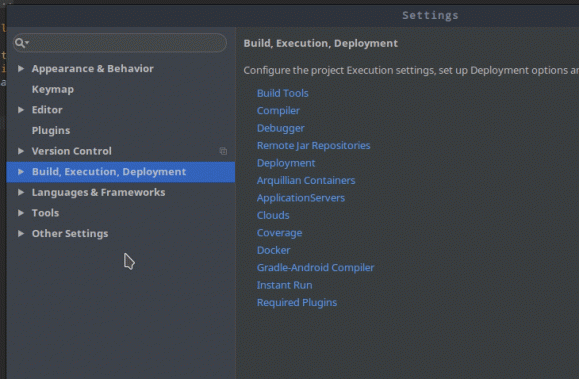Open the Compiler link
The image size is (579, 379).
coord(278,111)
